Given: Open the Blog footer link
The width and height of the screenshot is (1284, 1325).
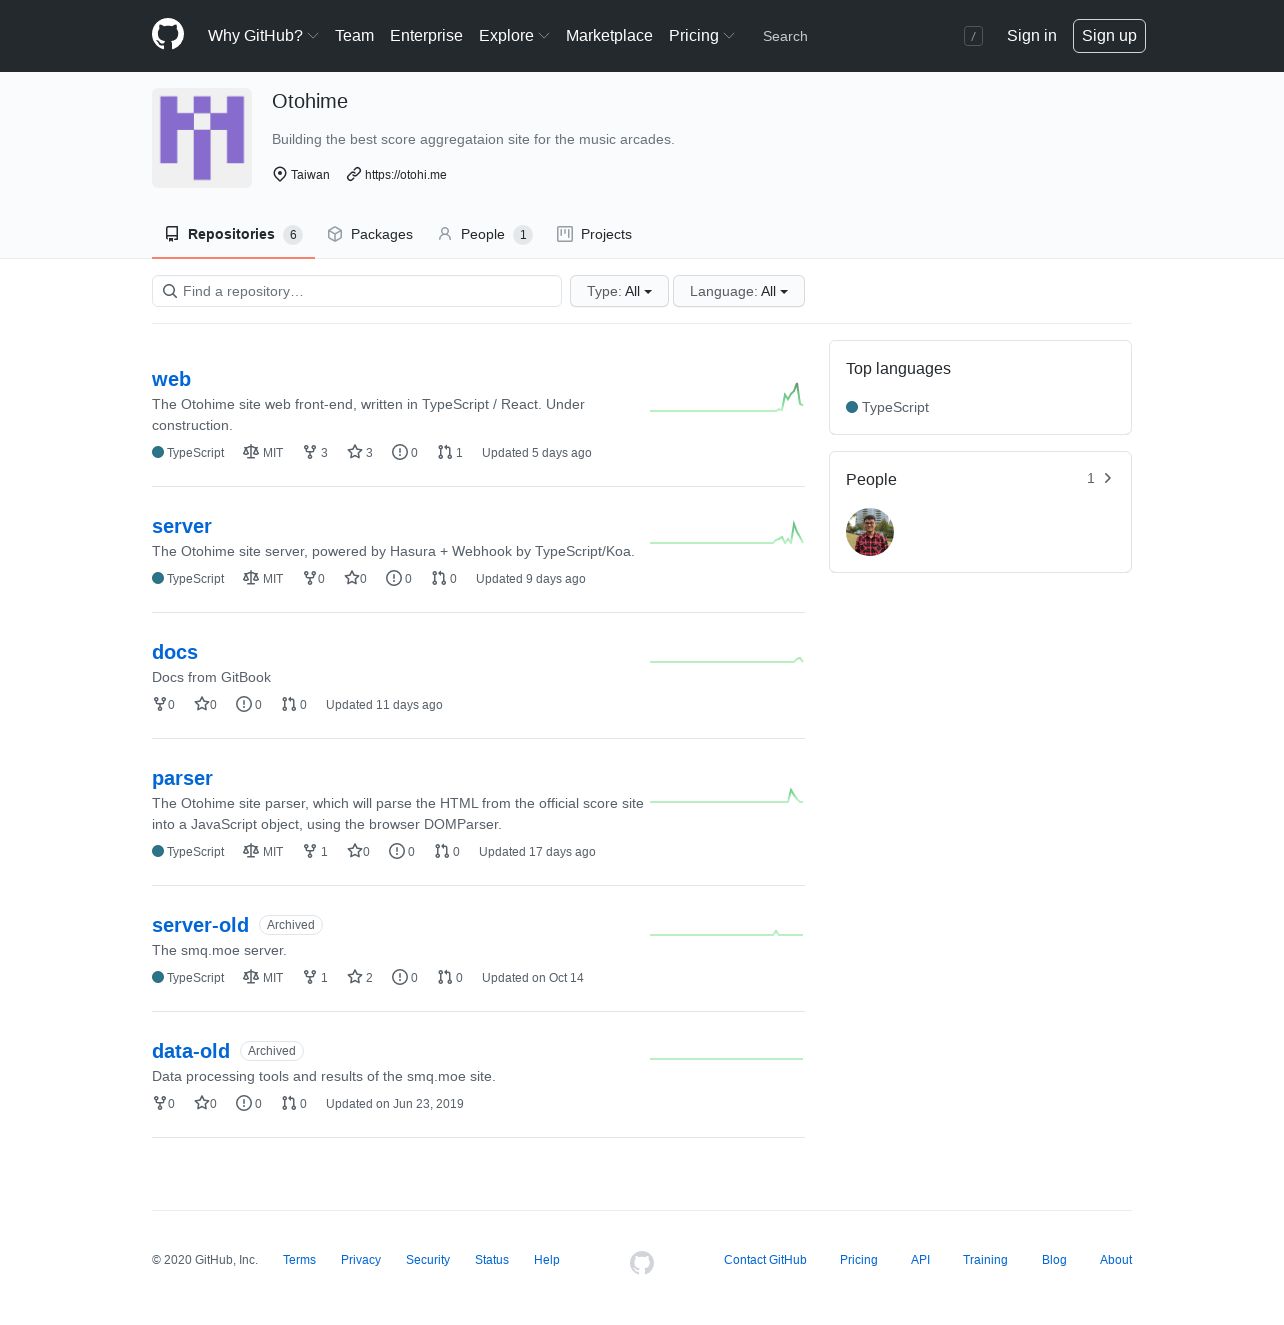Looking at the screenshot, I should (x=1054, y=1260).
